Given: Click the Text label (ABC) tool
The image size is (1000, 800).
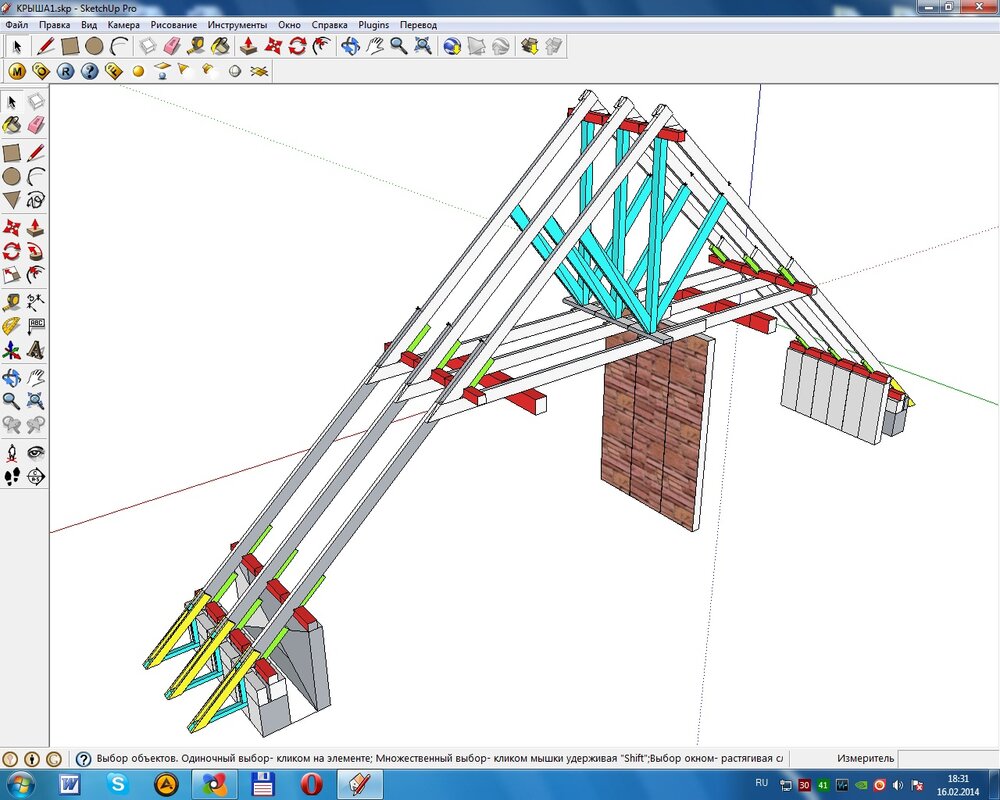Looking at the screenshot, I should [x=36, y=325].
